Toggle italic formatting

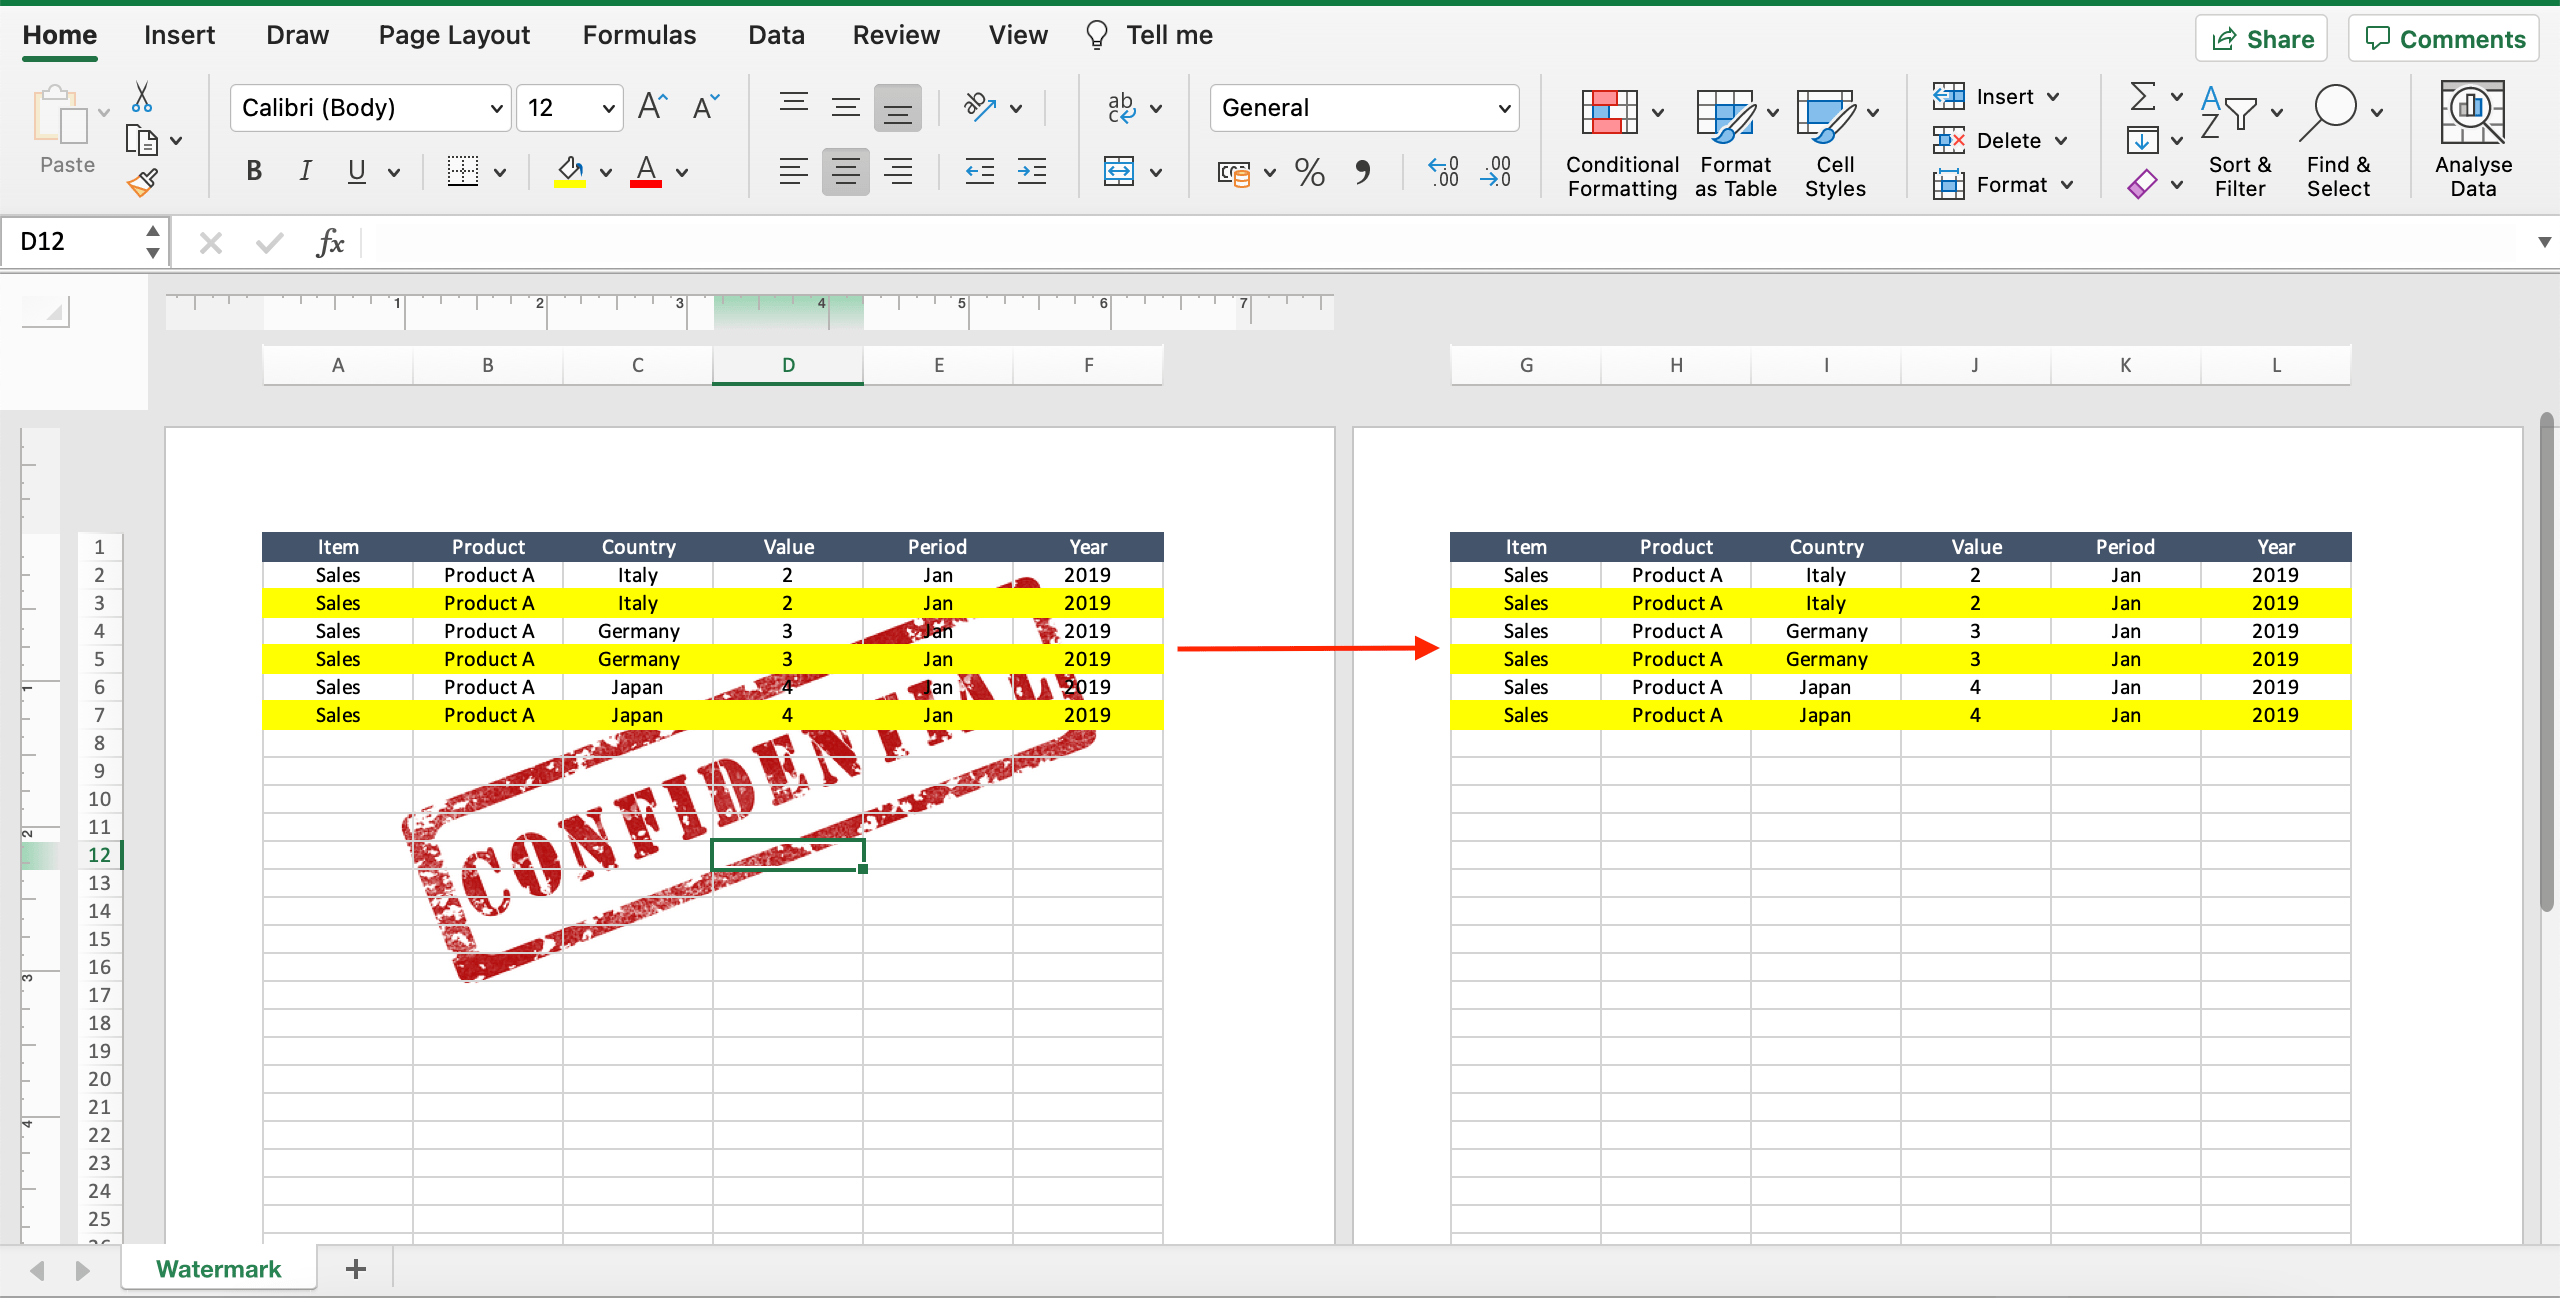tap(305, 171)
